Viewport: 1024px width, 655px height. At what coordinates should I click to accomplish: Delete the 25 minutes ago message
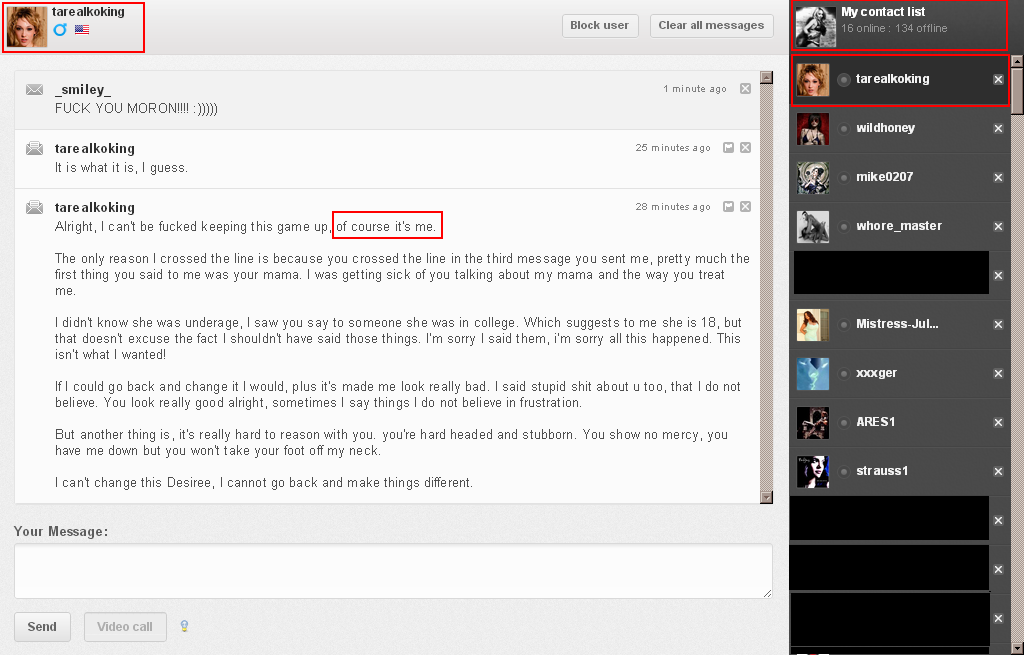tap(745, 148)
